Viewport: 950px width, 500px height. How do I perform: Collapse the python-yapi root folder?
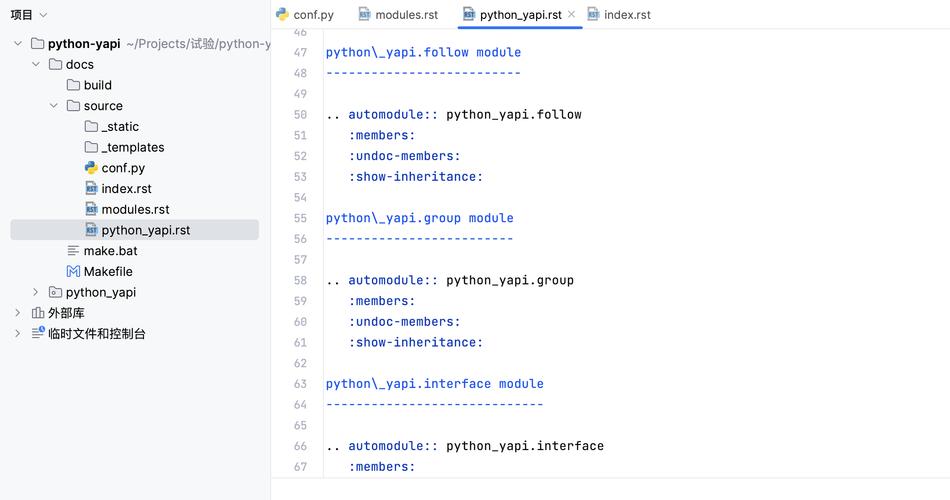(18, 44)
